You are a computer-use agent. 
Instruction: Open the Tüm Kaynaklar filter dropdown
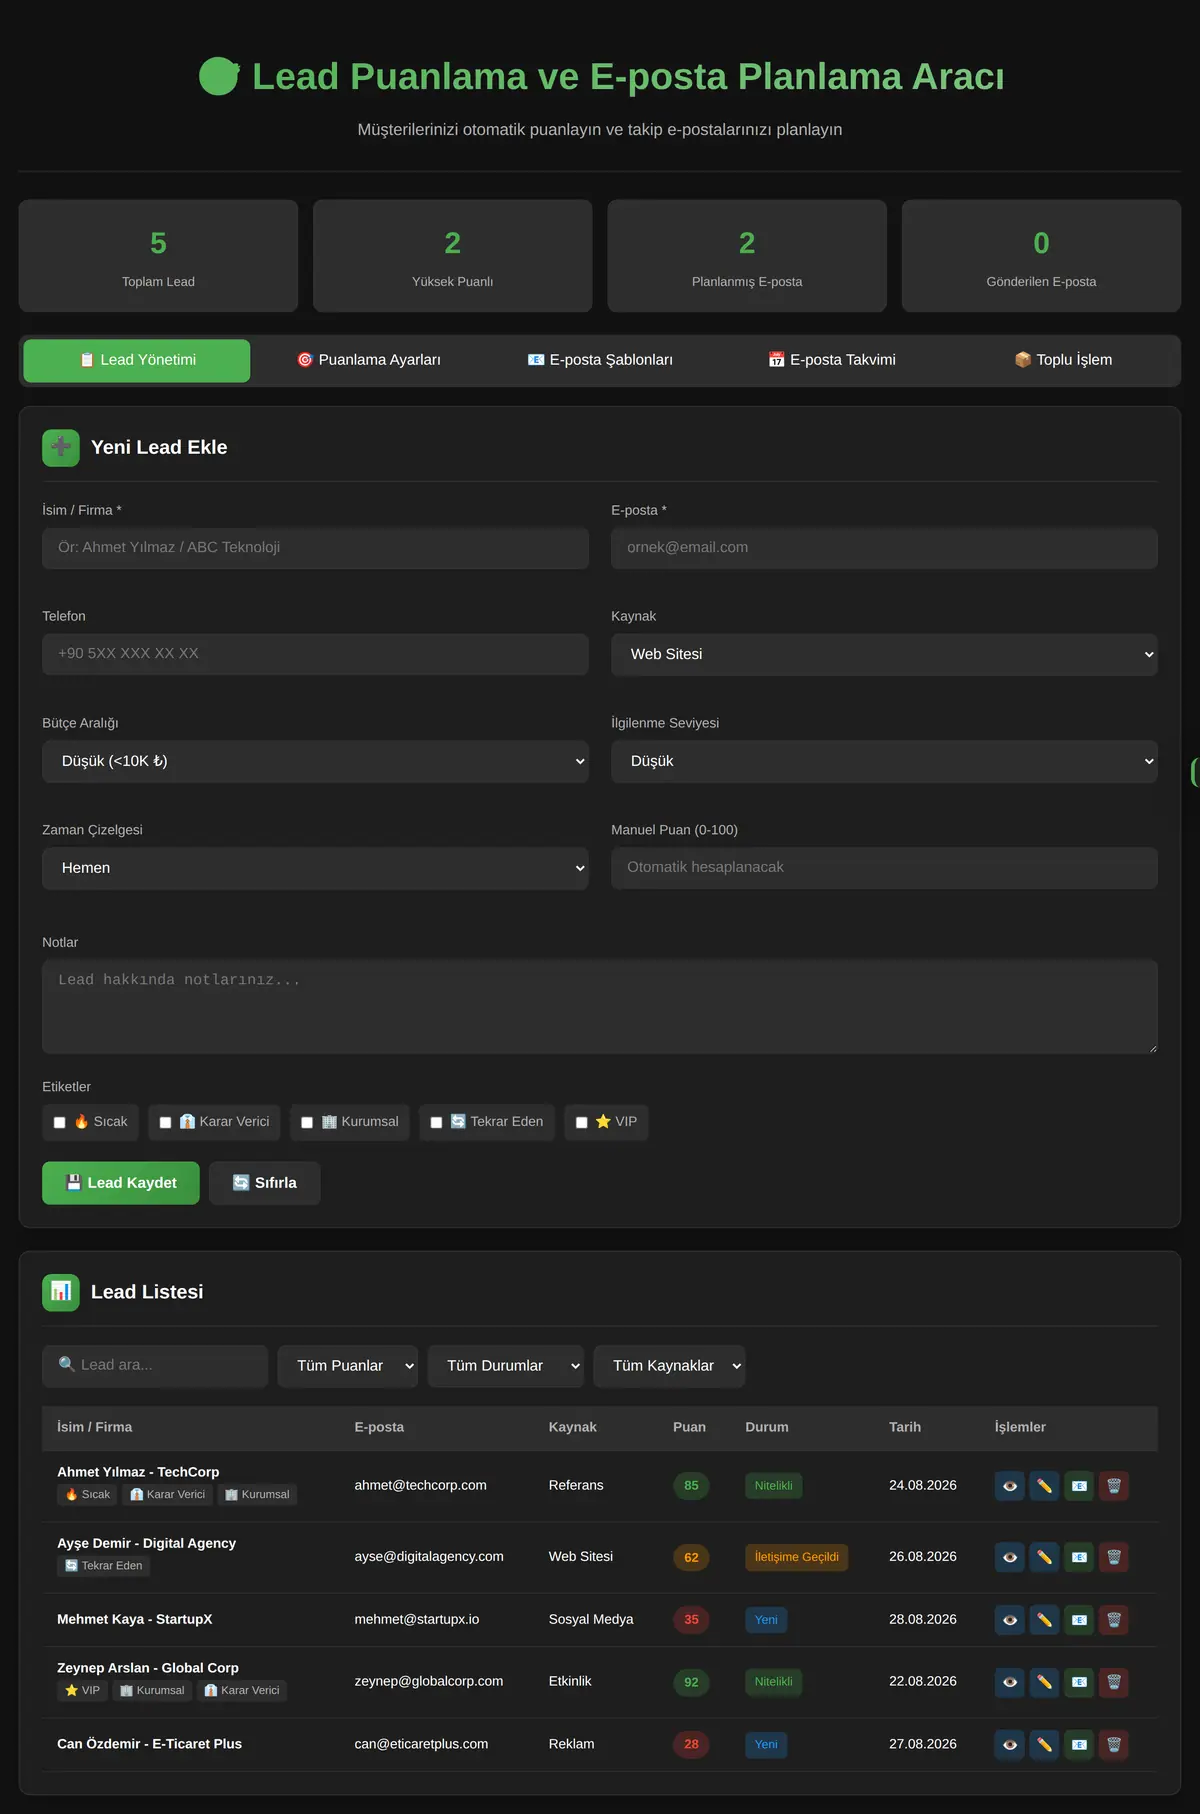(x=670, y=1366)
